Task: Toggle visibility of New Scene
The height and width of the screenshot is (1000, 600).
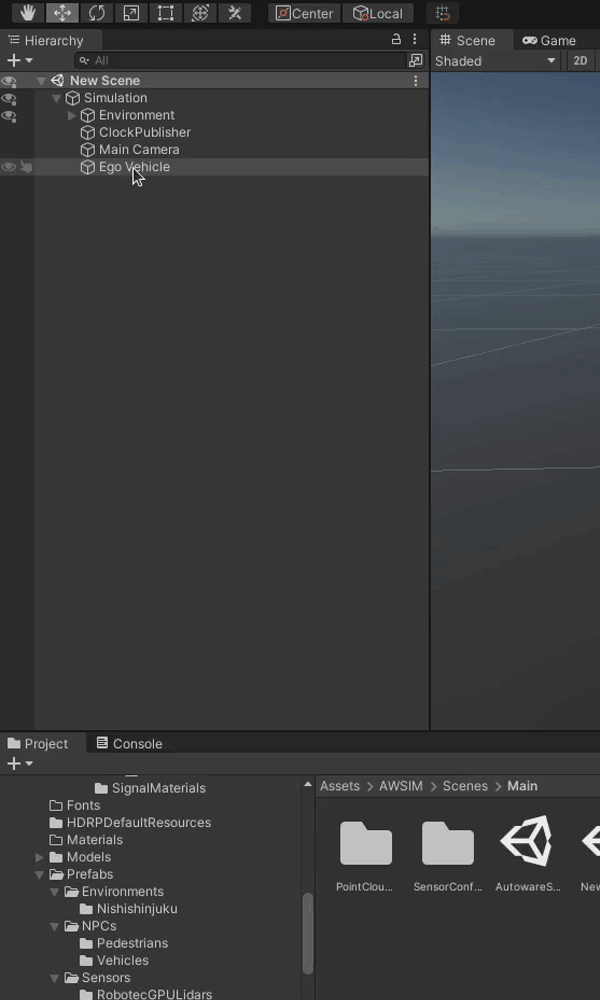Action: tap(8, 81)
